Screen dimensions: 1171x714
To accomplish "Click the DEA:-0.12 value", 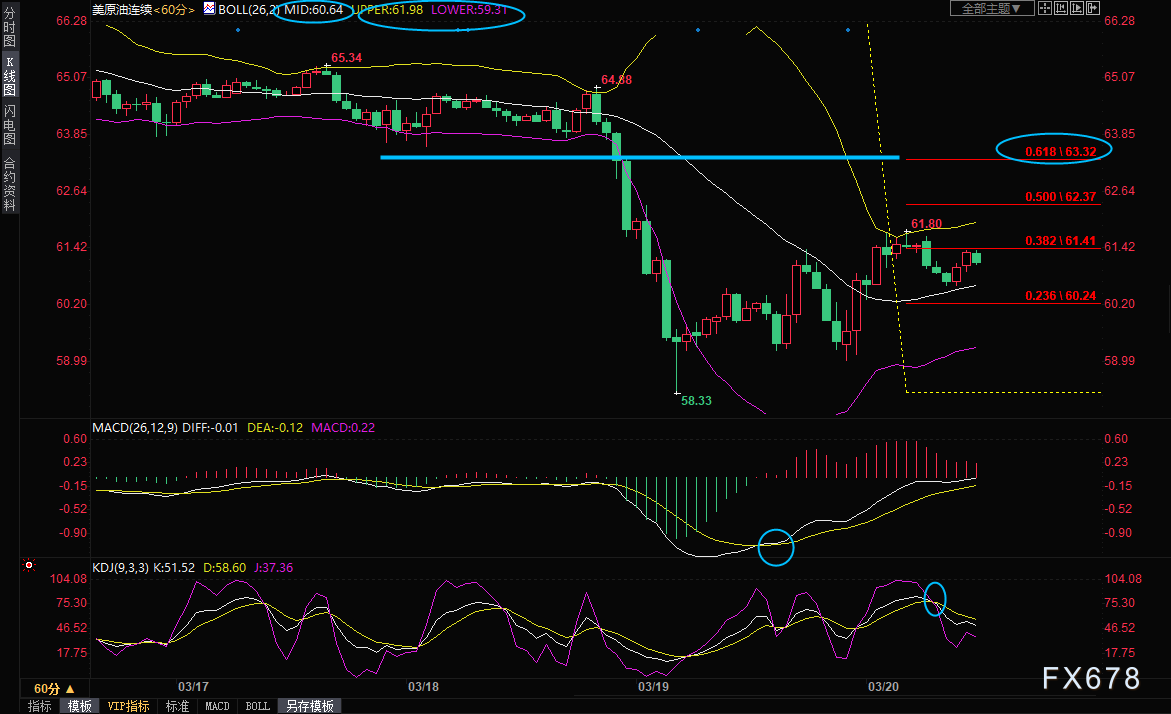I will [275, 428].
